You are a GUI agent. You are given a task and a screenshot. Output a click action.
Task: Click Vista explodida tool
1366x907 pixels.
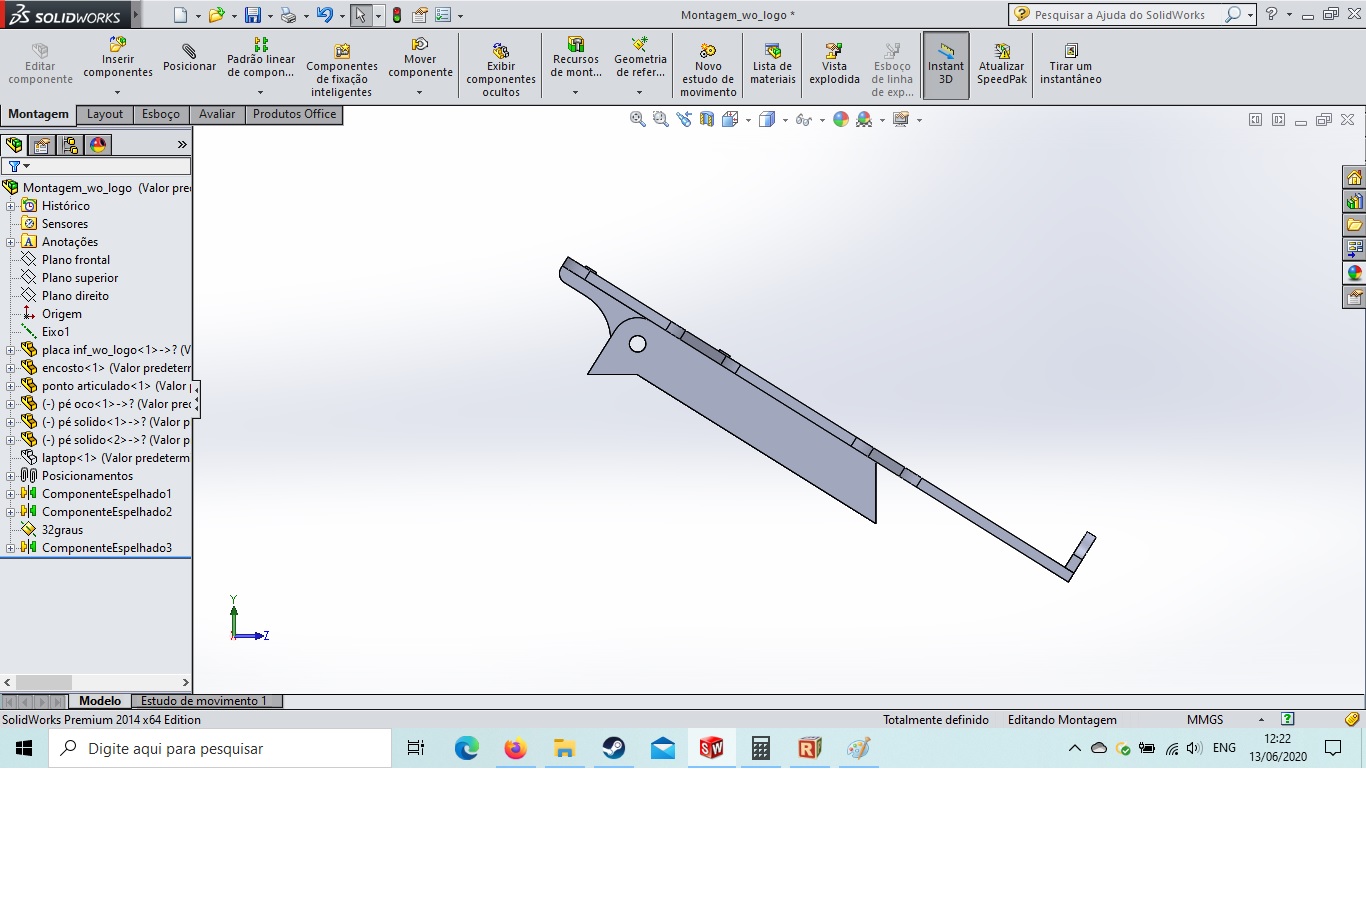point(834,64)
